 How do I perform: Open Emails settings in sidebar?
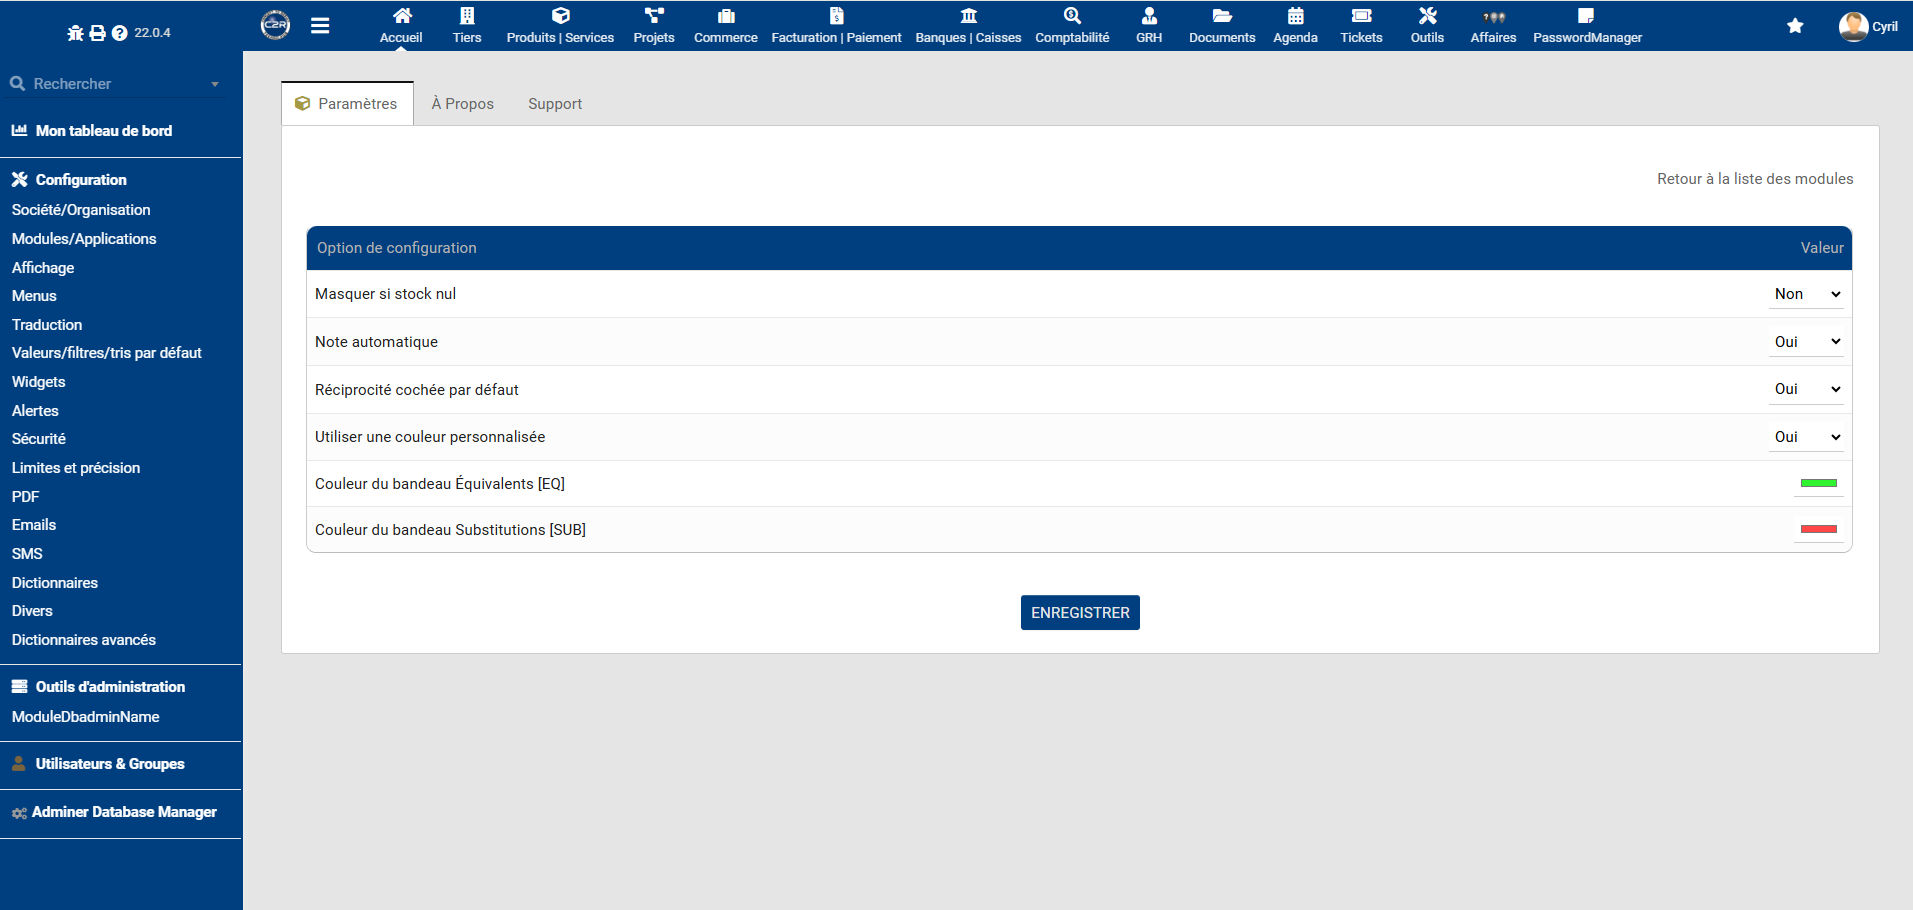pos(34,525)
